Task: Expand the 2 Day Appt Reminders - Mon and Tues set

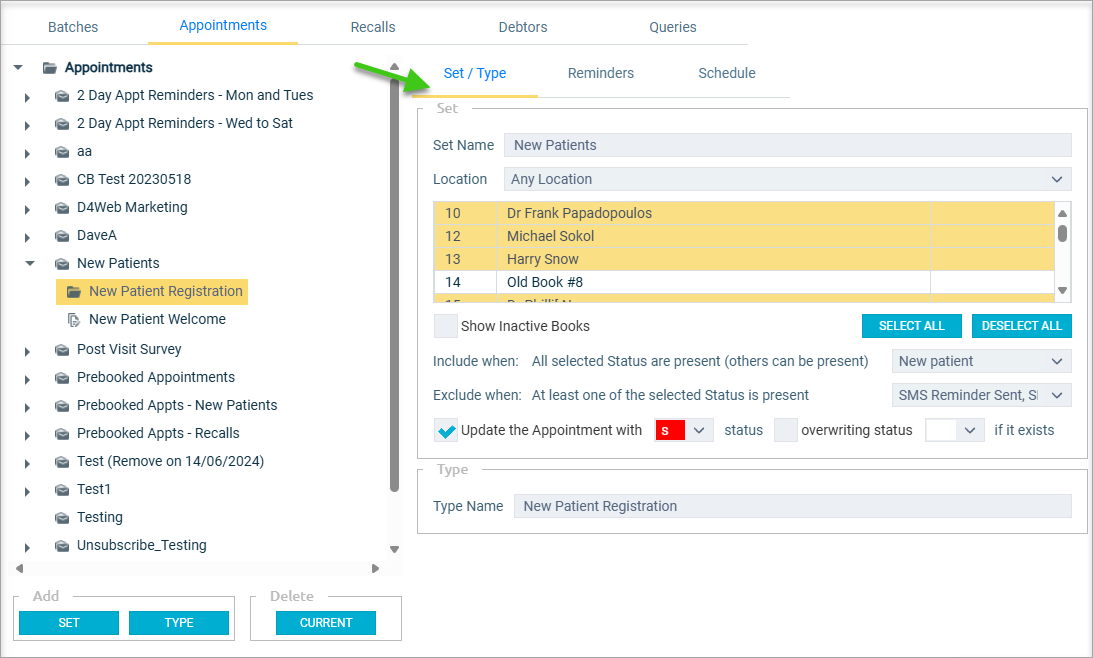Action: click(27, 98)
